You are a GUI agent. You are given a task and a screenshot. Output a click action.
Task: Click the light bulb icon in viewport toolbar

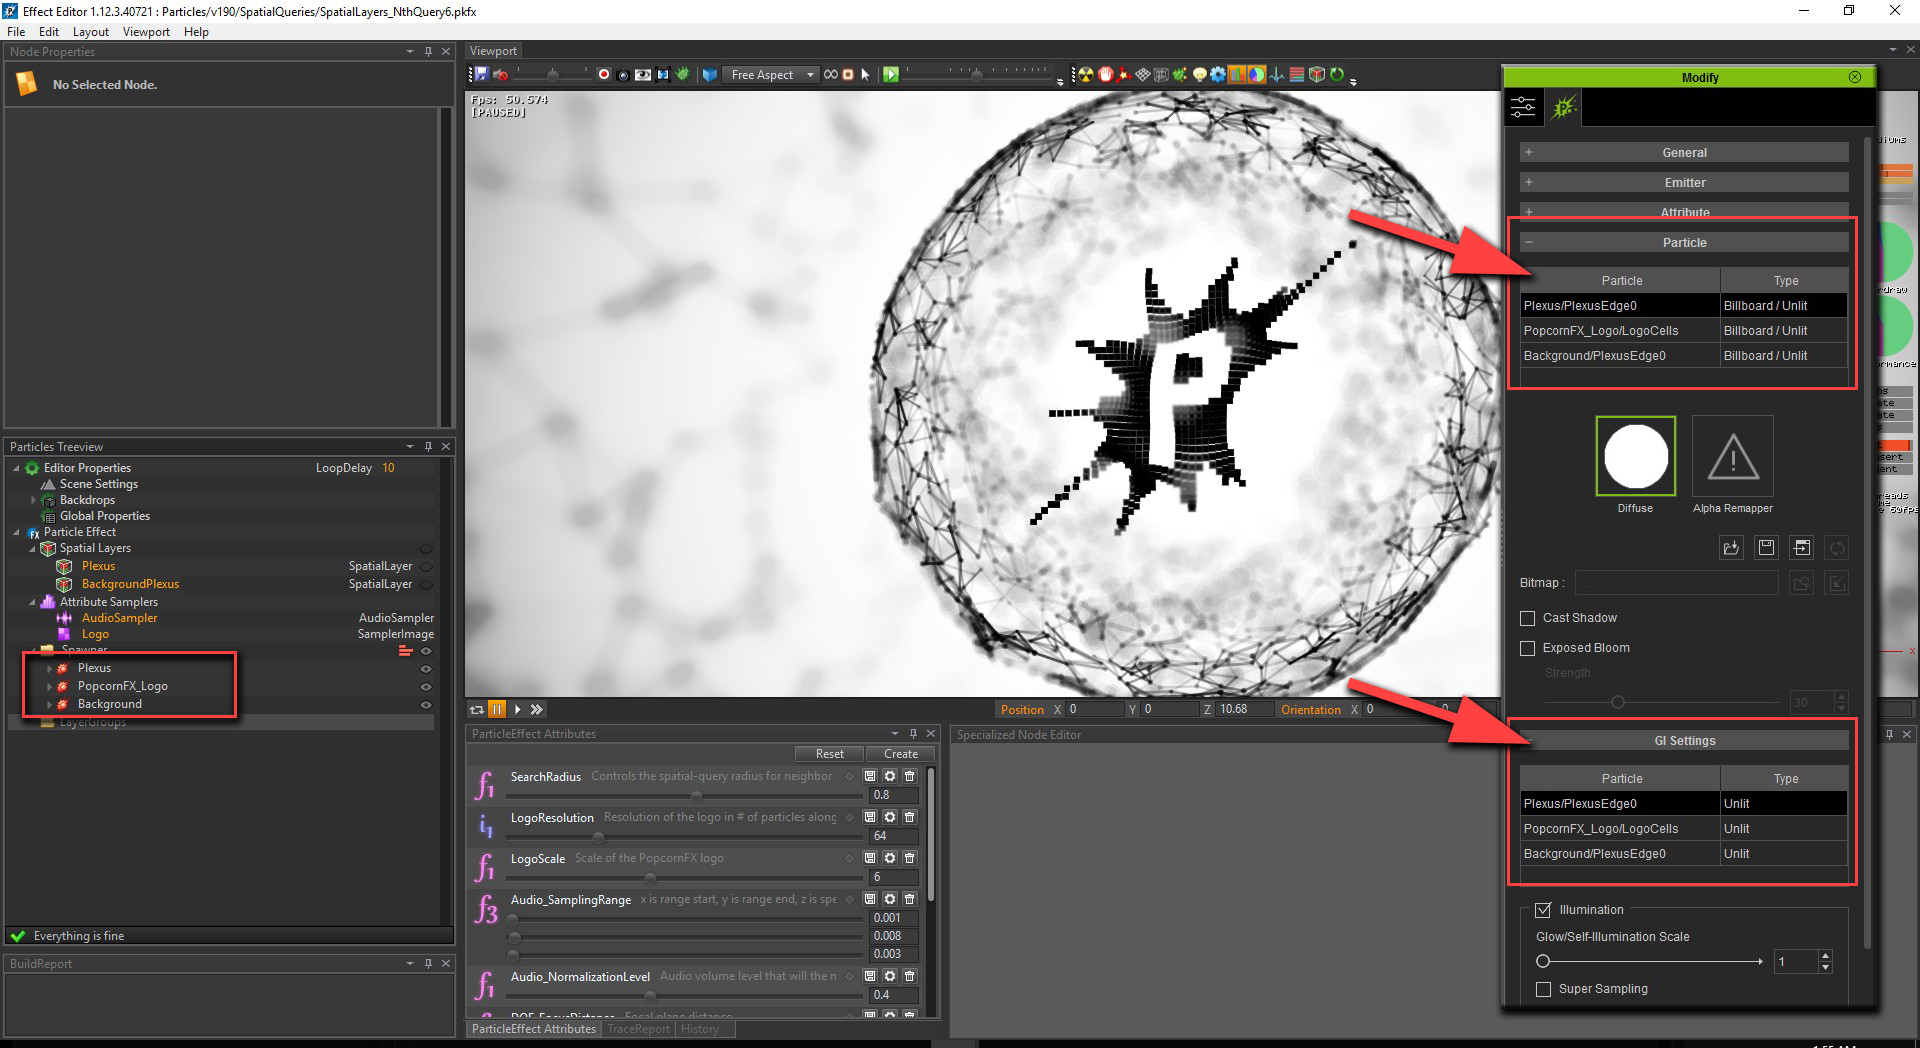pyautogui.click(x=1199, y=74)
